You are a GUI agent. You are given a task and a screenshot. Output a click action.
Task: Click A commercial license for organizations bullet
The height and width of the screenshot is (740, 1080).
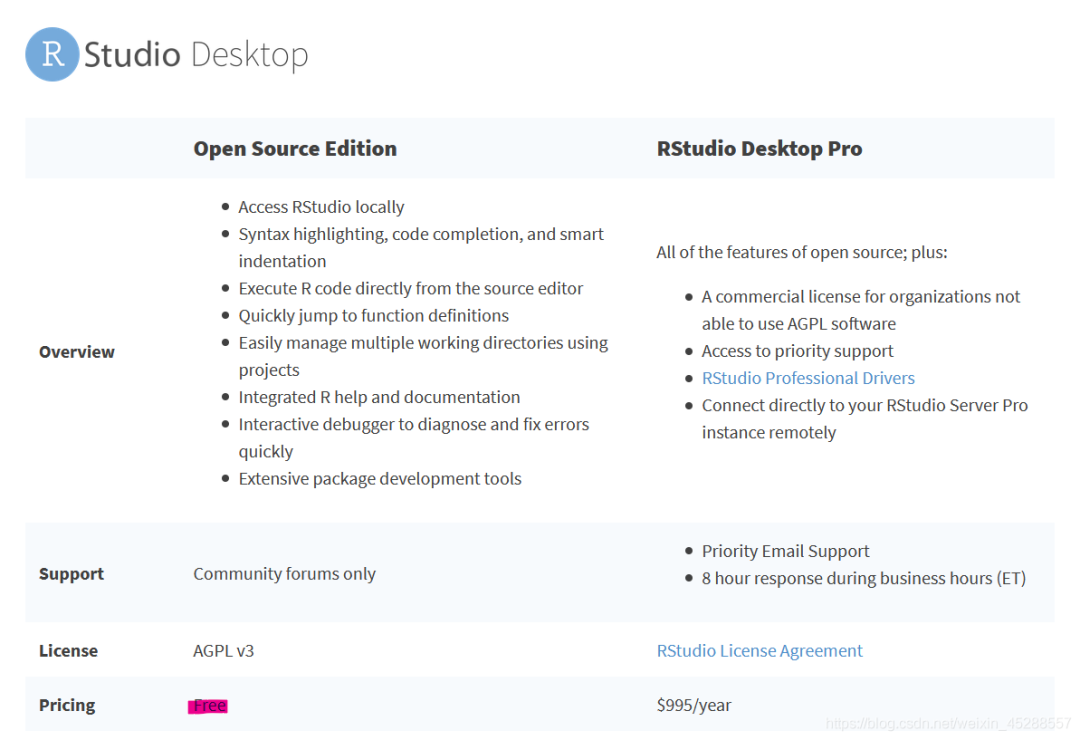[860, 310]
